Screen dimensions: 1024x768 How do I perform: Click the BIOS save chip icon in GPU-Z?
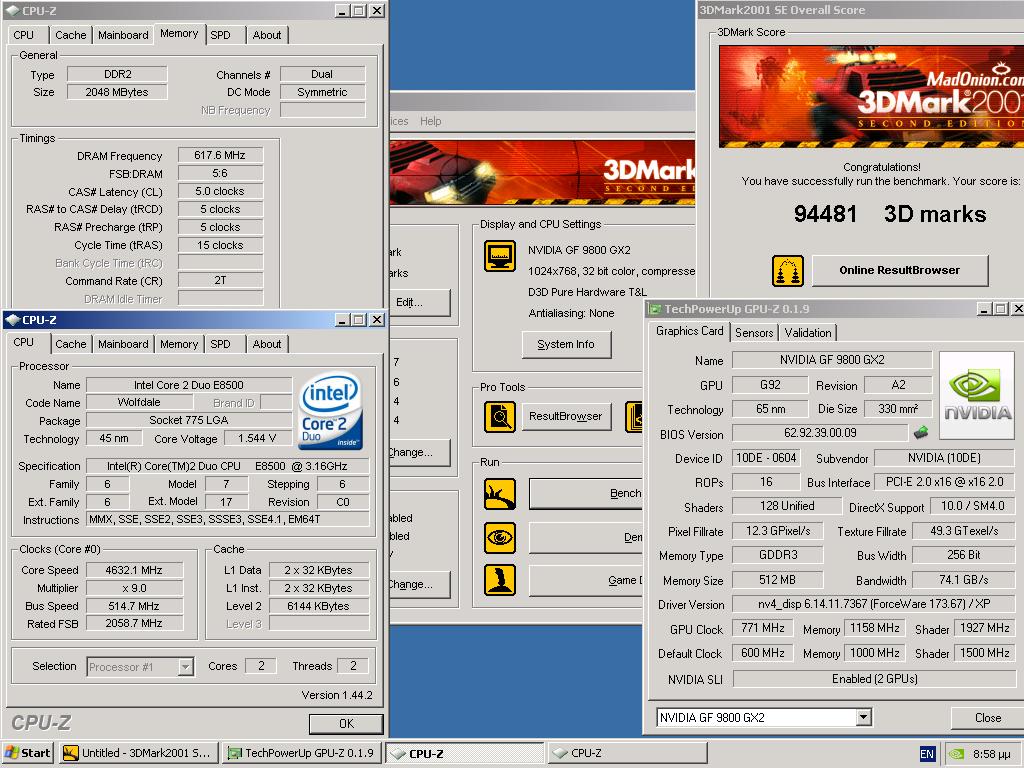coord(921,432)
